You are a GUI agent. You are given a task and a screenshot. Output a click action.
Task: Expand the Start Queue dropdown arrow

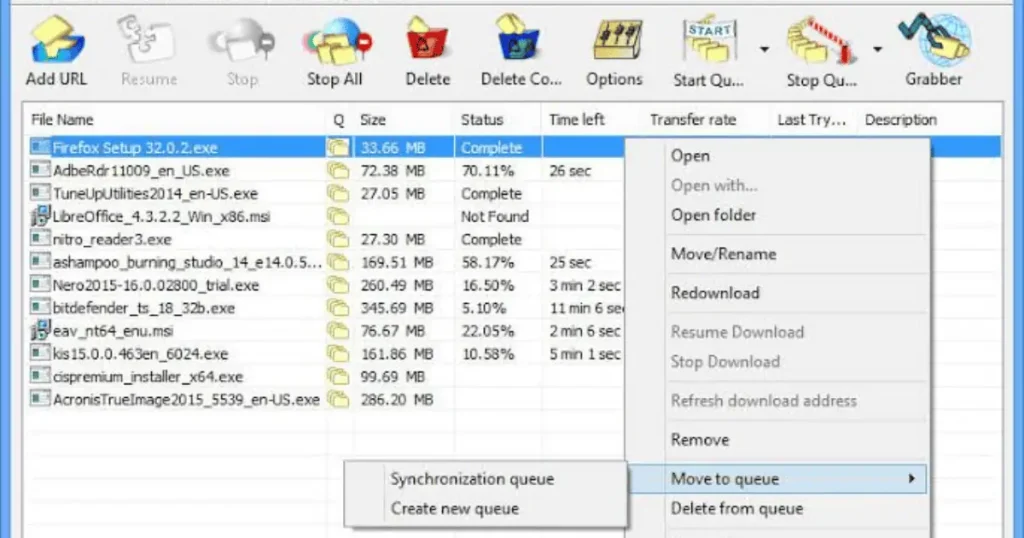(x=763, y=49)
